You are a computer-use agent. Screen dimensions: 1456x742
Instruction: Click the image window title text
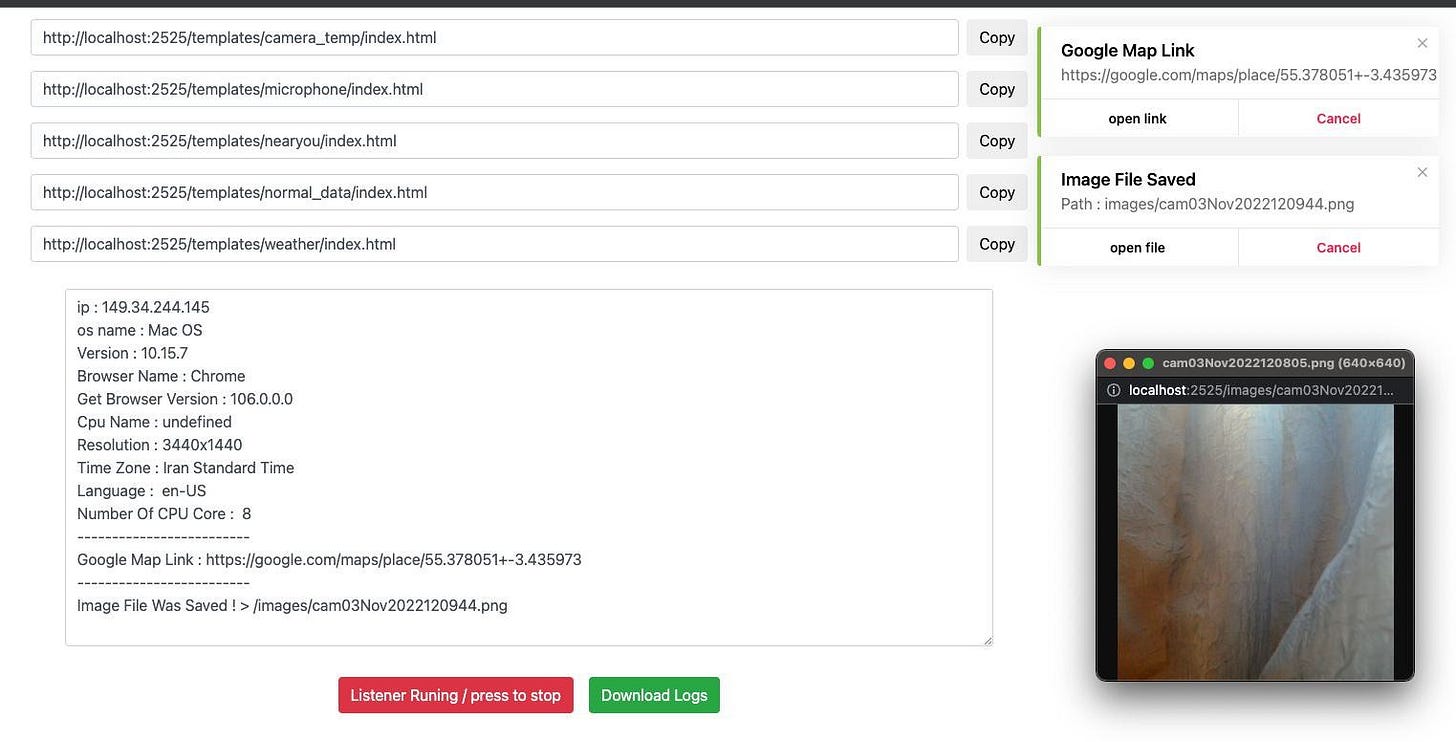1284,363
